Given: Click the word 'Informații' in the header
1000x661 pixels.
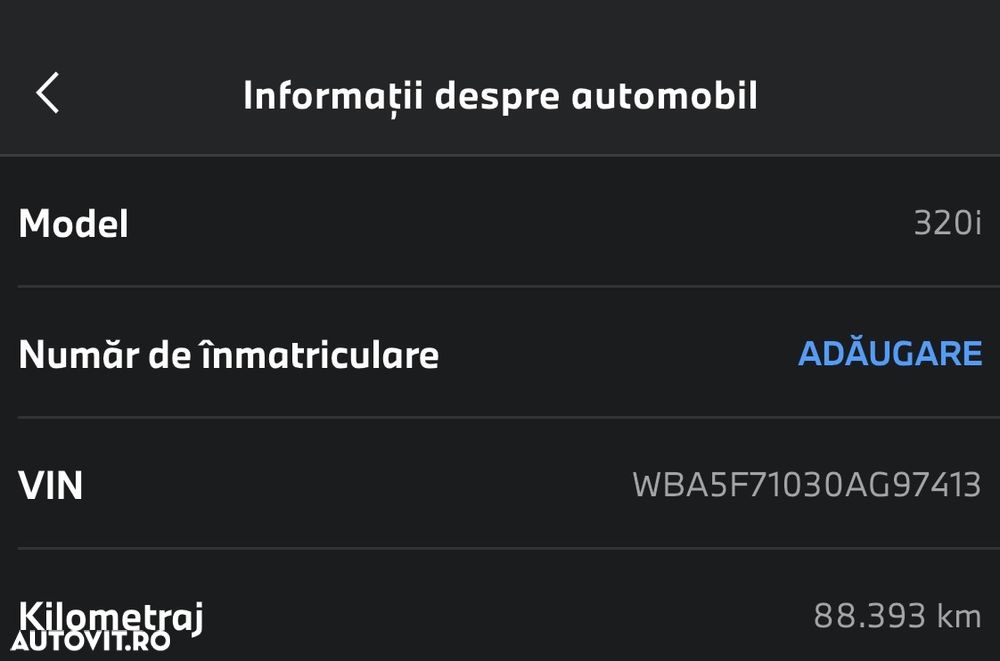Looking at the screenshot, I should [333, 97].
